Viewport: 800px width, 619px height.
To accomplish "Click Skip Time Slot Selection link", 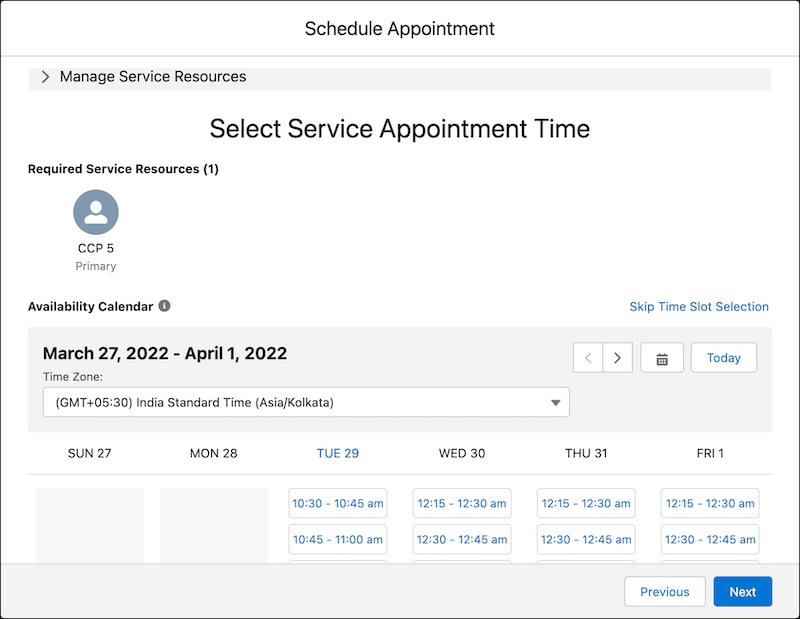I will tap(698, 306).
